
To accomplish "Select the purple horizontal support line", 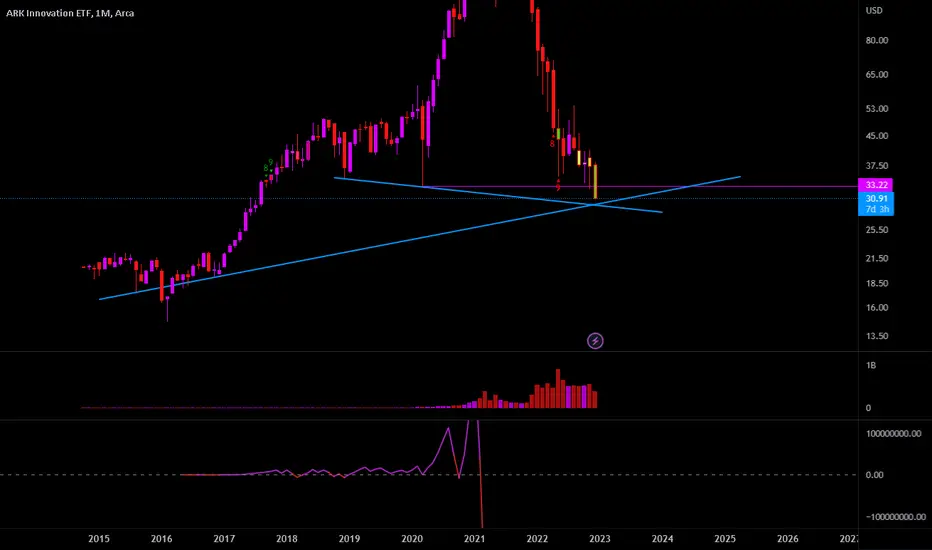I will 639,187.
